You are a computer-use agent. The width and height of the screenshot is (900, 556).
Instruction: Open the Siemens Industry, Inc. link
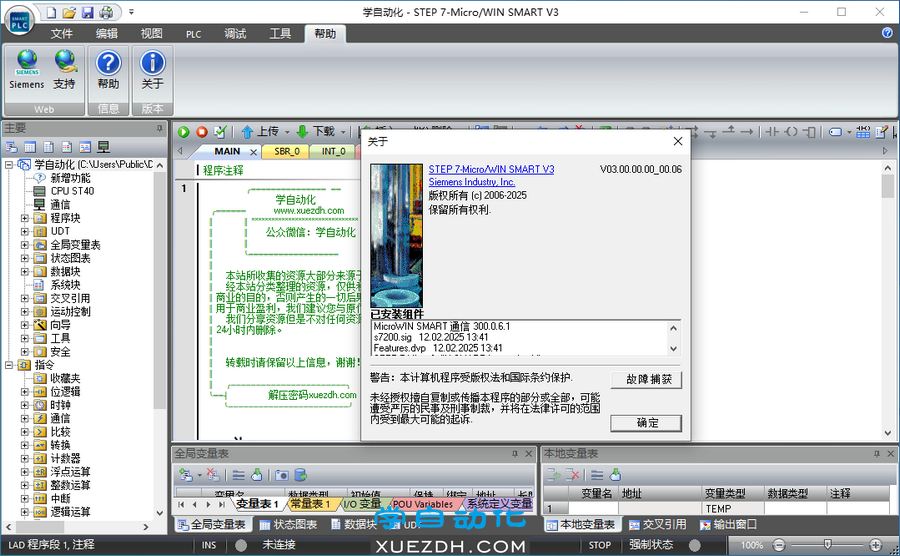pos(472,182)
